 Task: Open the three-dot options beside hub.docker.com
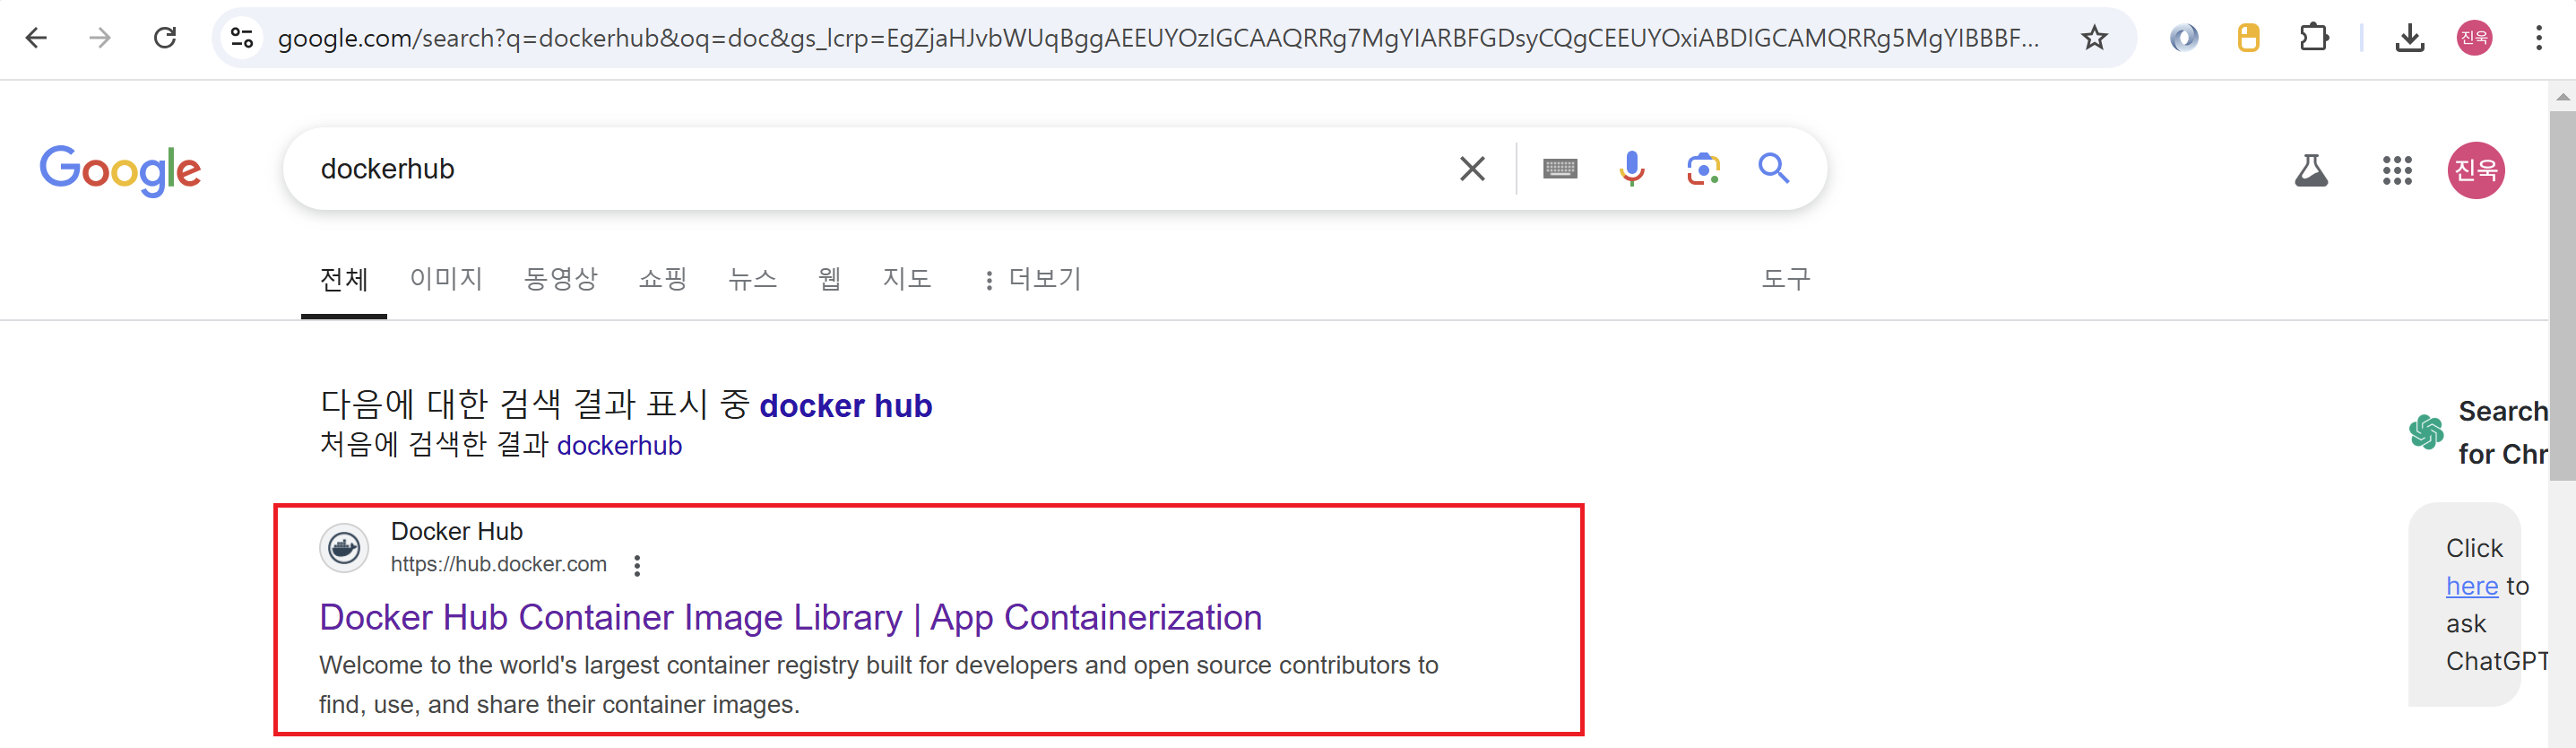click(637, 565)
